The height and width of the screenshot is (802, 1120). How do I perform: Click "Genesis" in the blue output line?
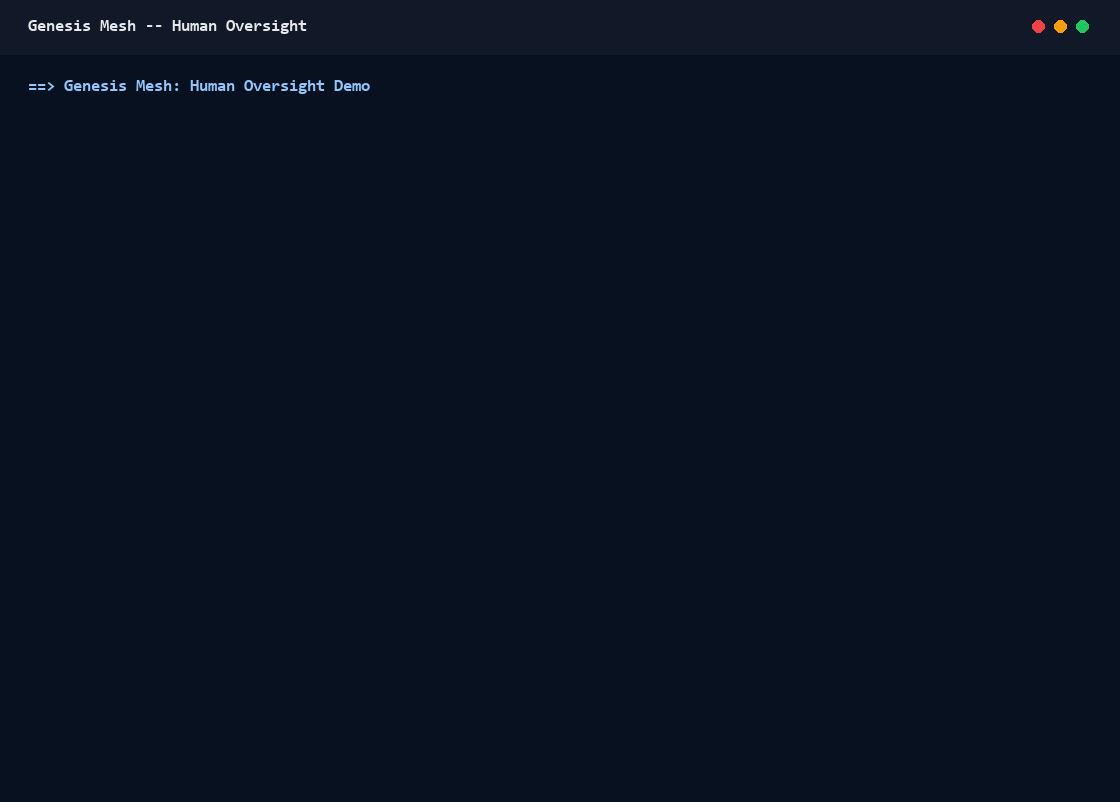point(95,86)
